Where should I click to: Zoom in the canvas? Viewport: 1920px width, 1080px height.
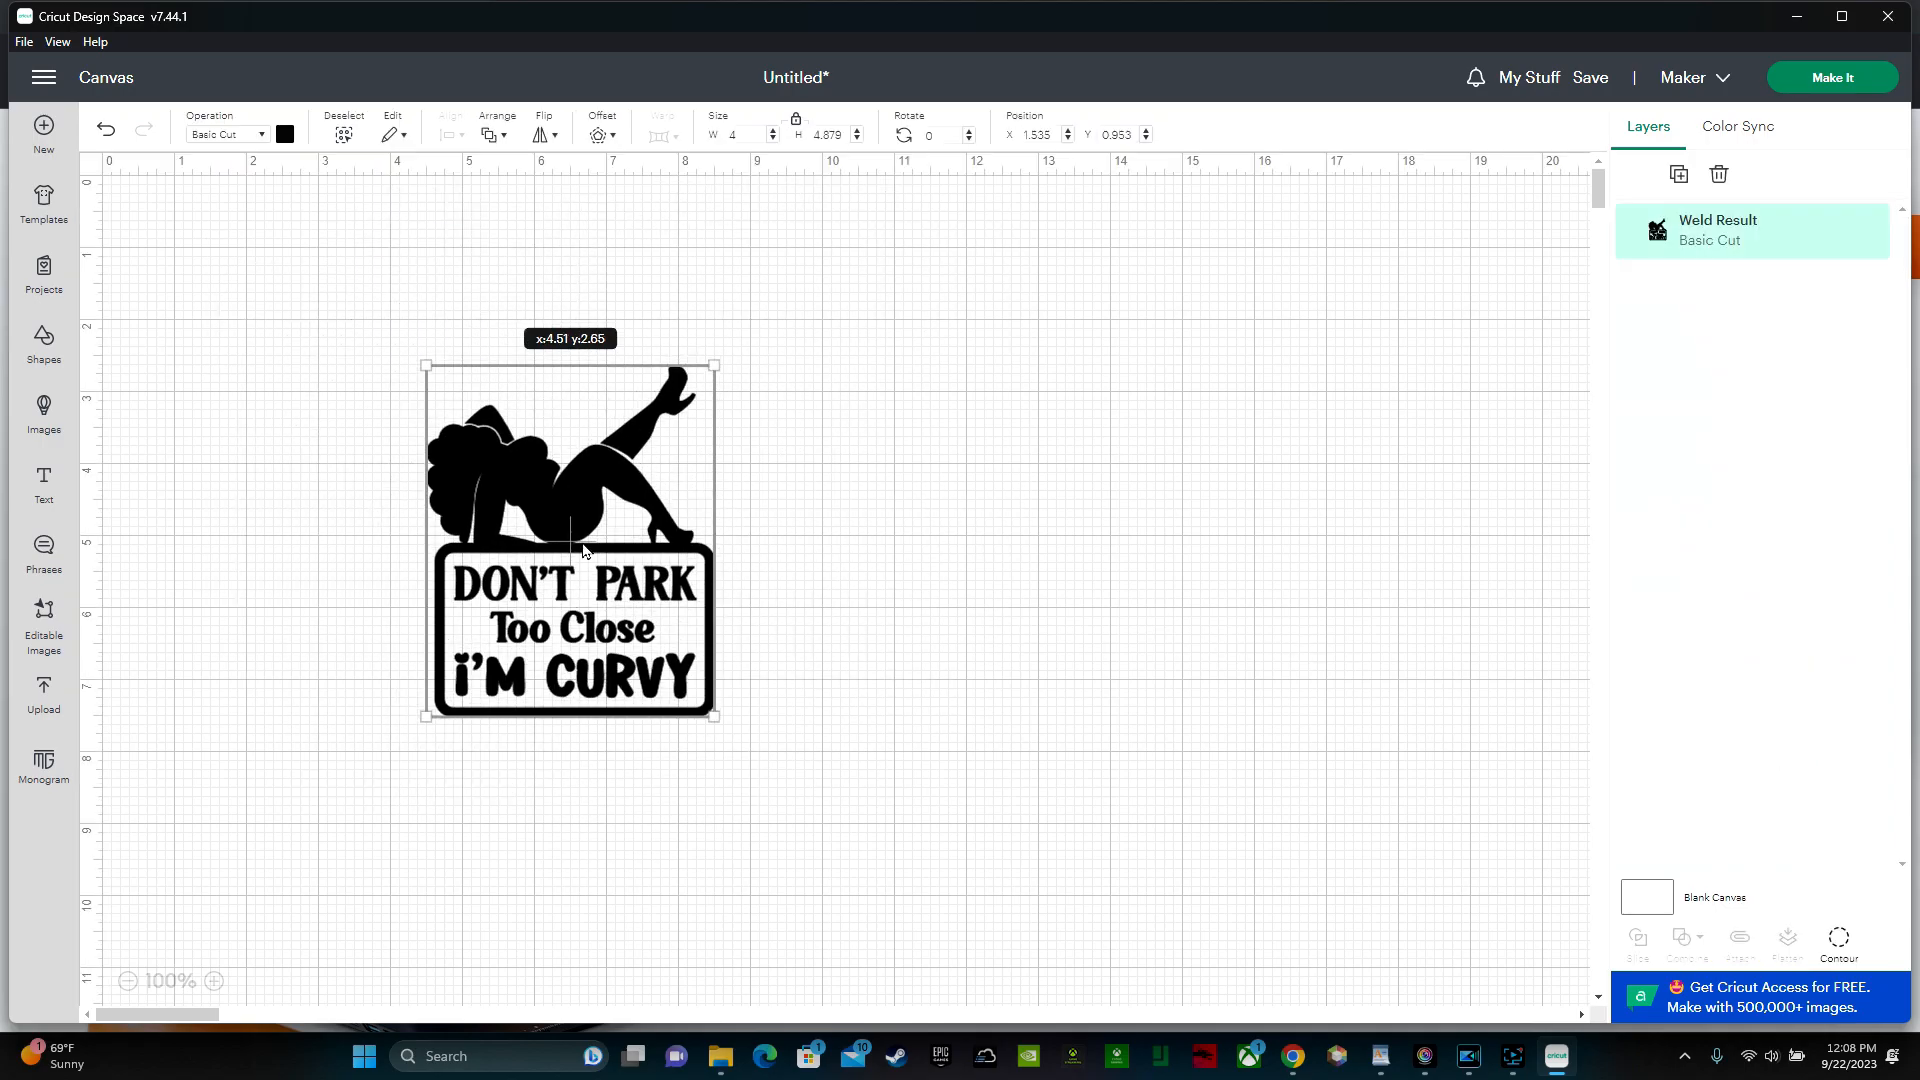[x=214, y=982]
